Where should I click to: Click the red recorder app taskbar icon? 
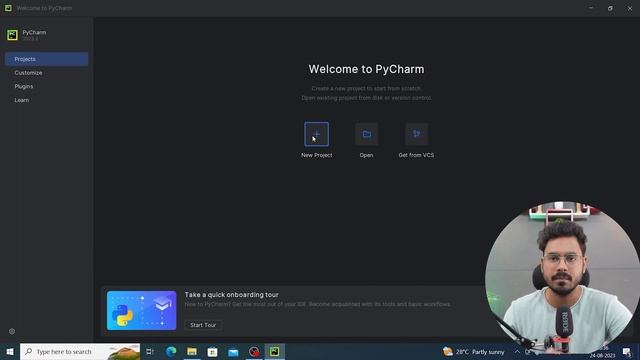click(254, 351)
